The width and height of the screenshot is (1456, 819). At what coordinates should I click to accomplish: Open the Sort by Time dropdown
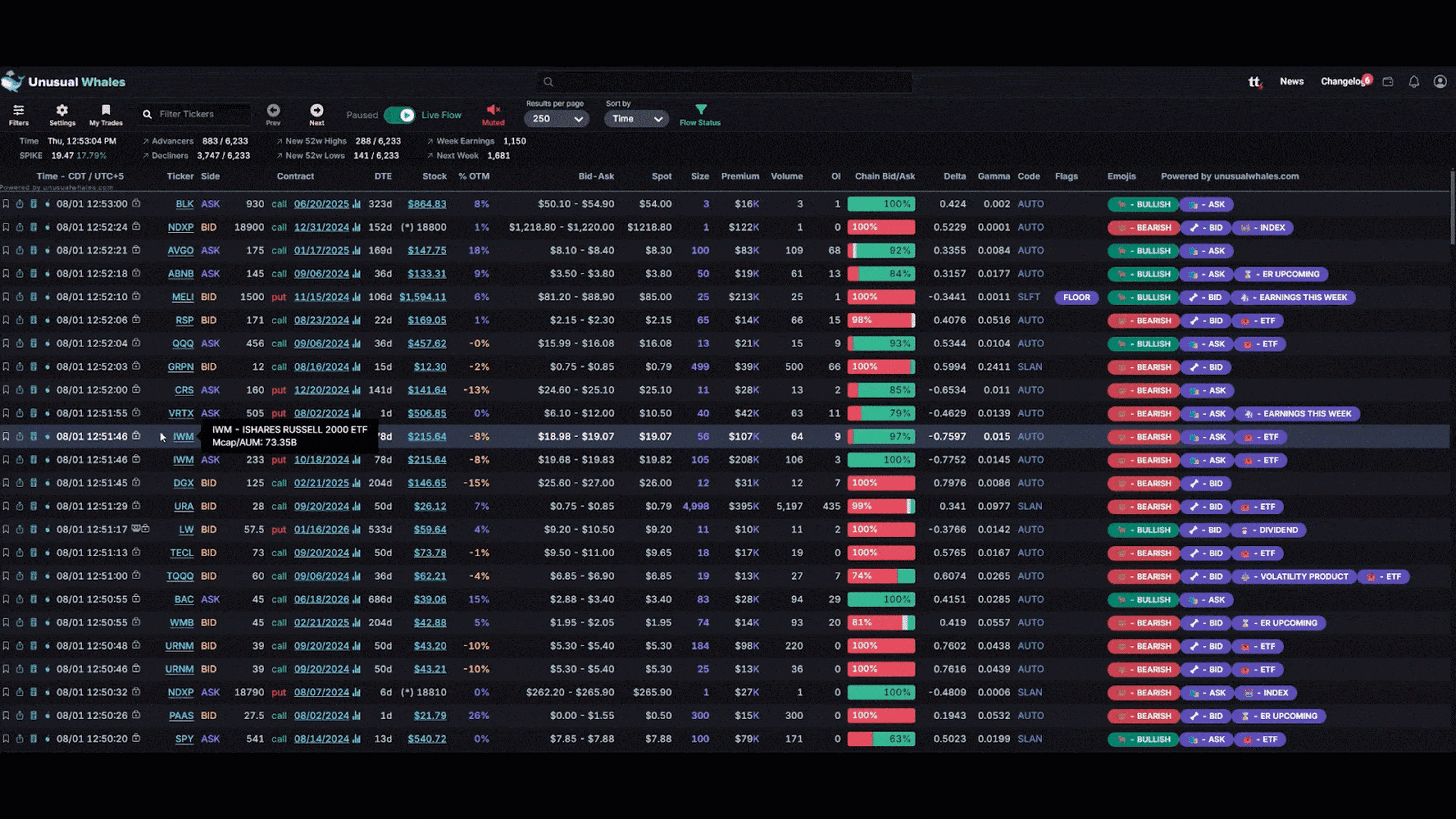point(636,118)
